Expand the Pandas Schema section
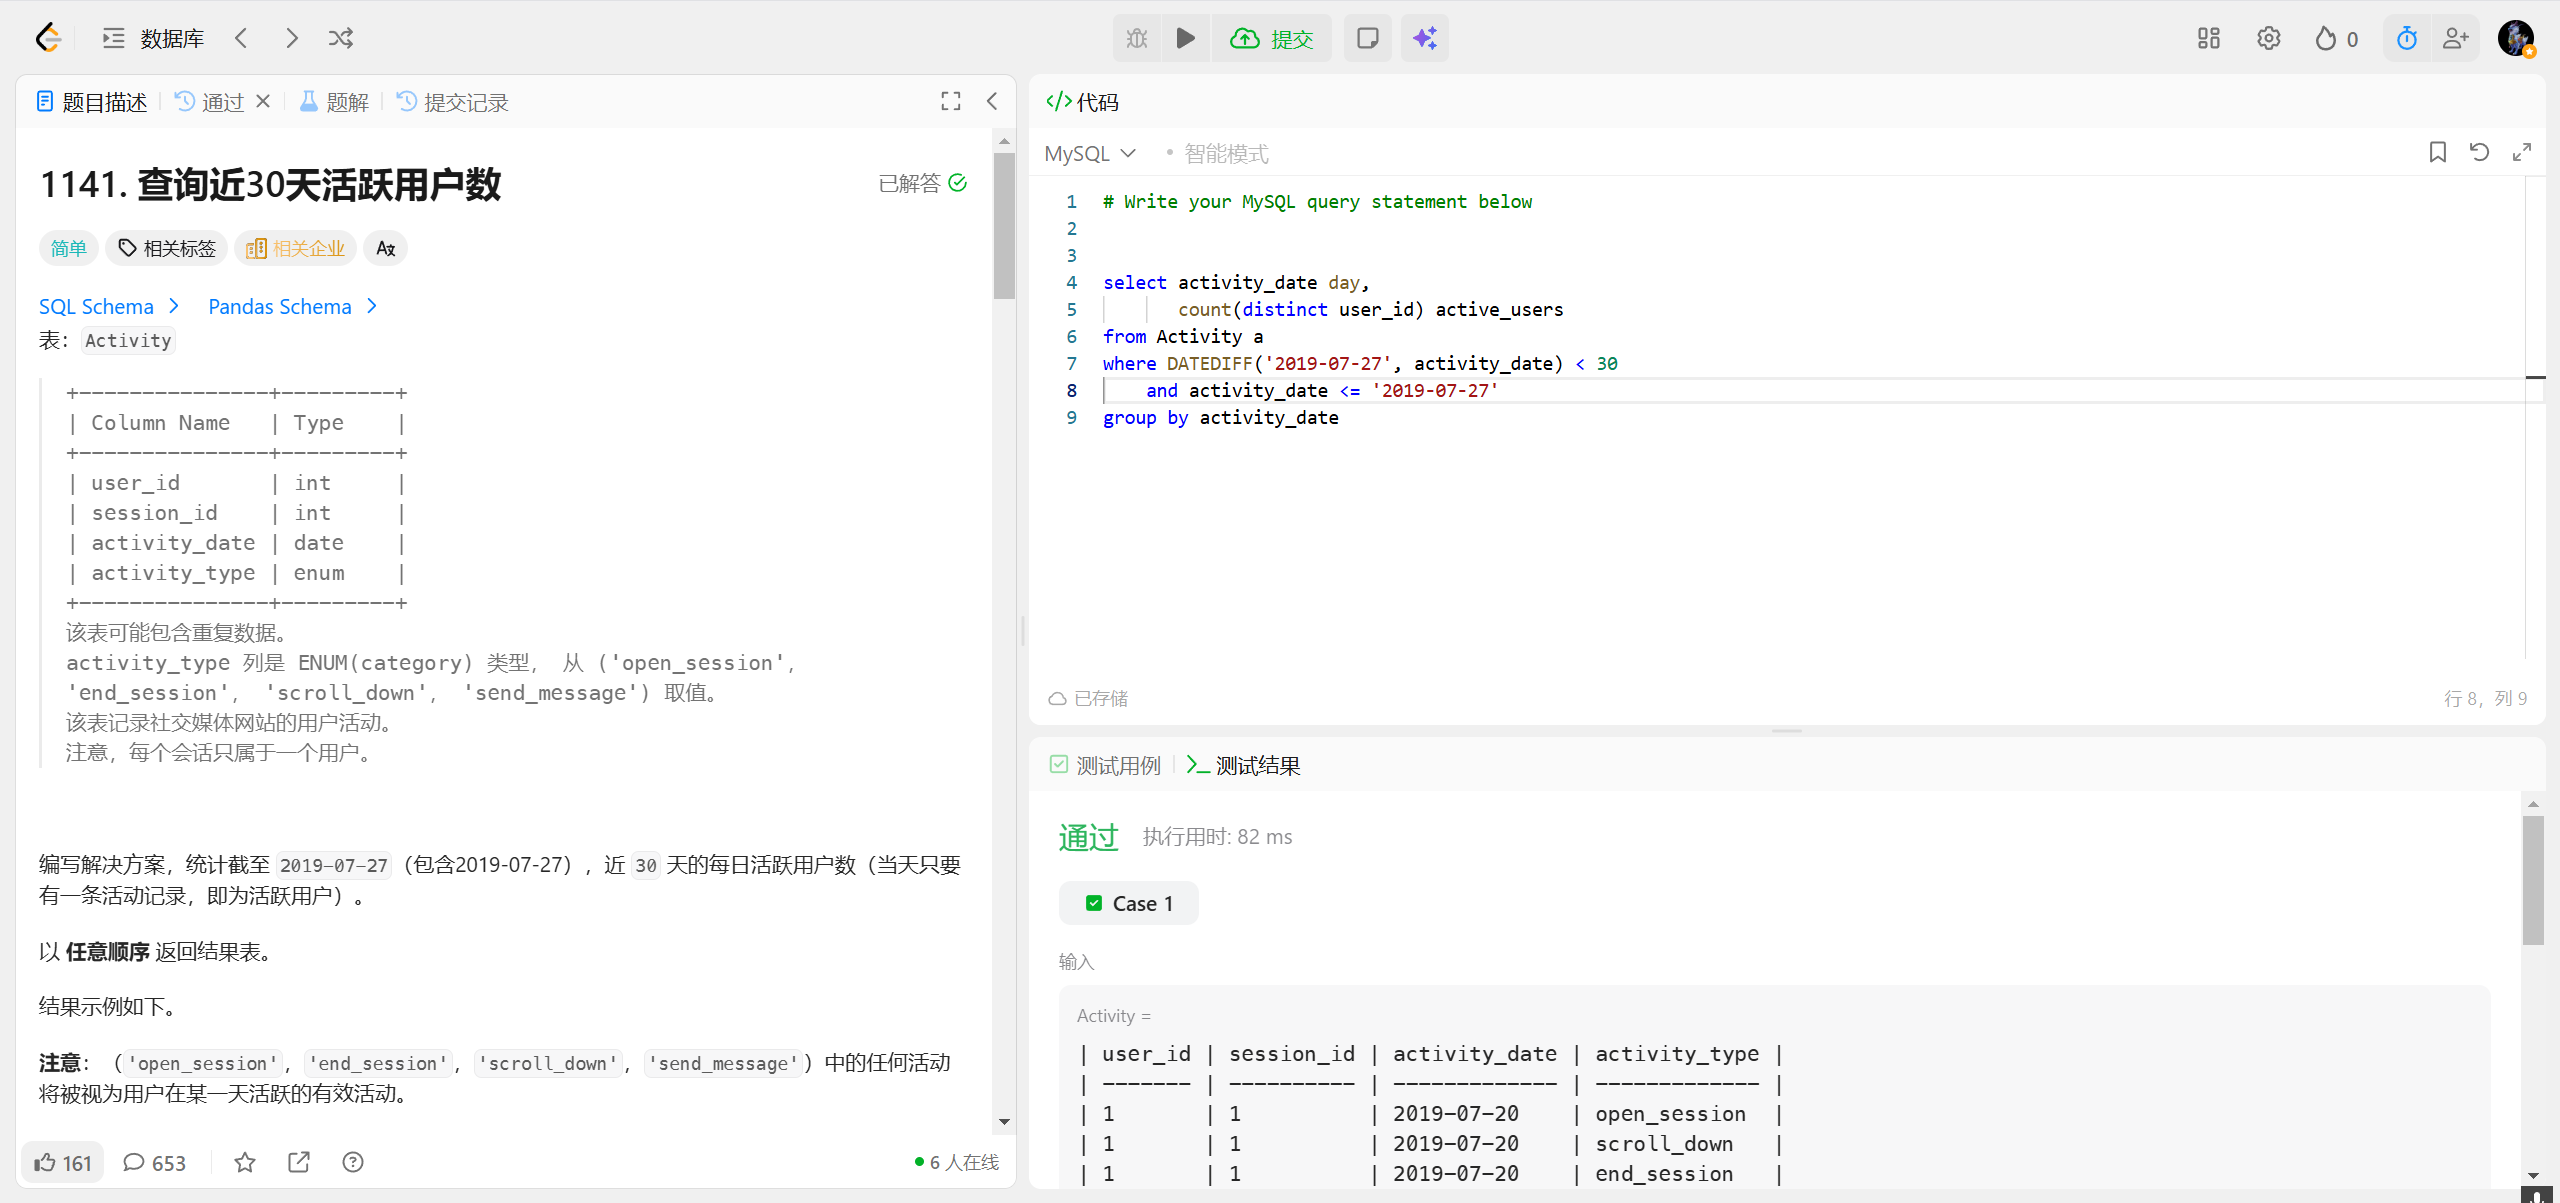Viewport: 2560px width, 1203px height. pos(292,306)
